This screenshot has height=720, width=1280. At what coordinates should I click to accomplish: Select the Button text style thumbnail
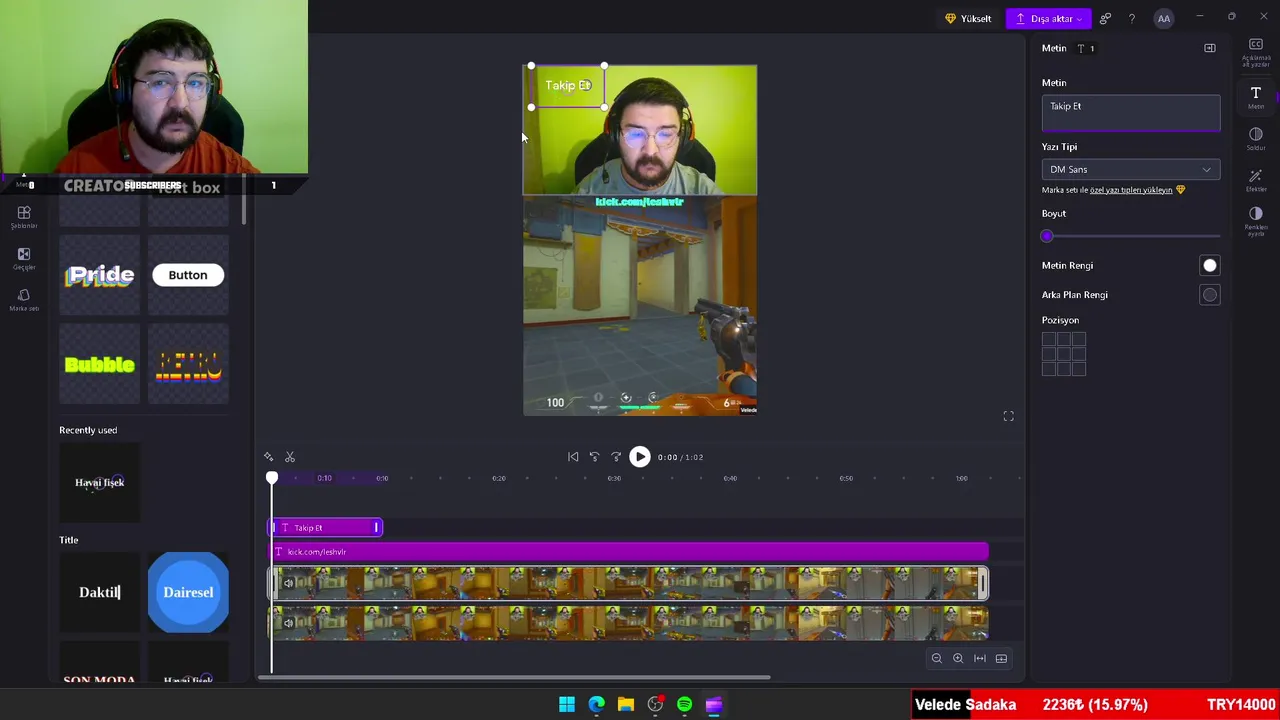click(188, 275)
